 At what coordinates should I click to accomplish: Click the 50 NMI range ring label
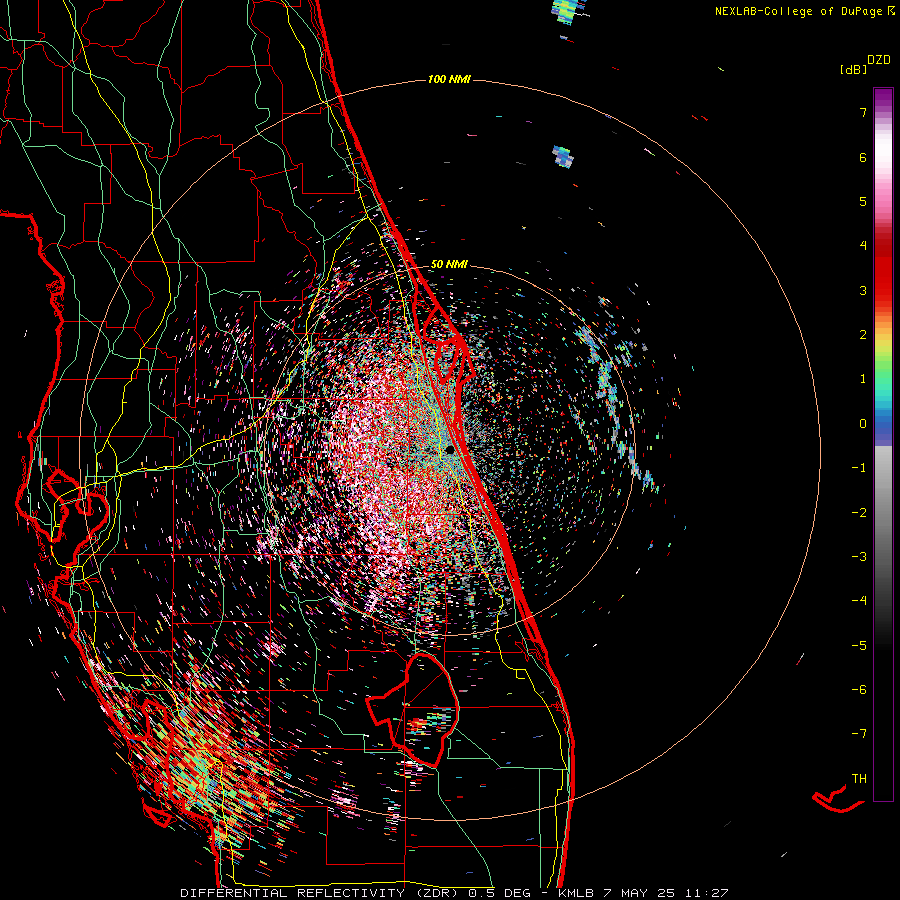[449, 264]
